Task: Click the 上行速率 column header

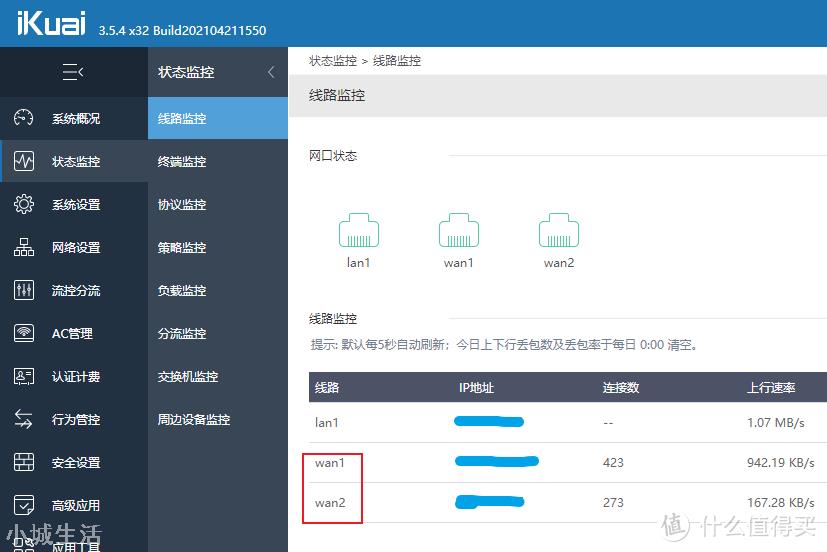Action: [771, 388]
